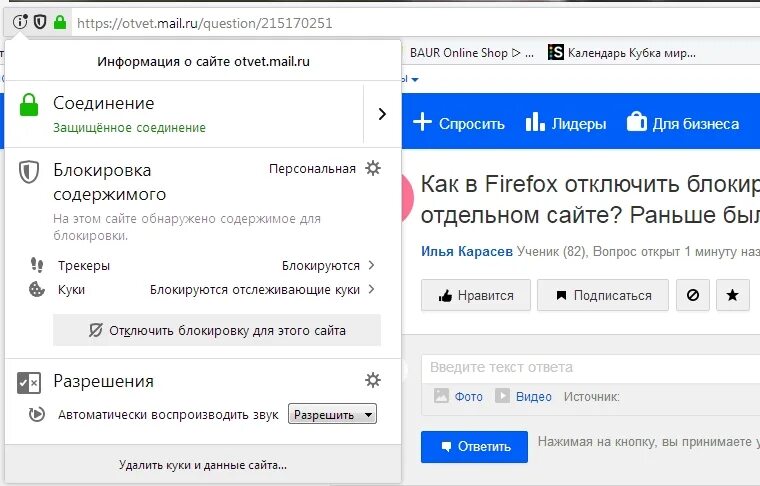760x486 pixels.
Task: Open the Календарь Кубка мира bookmark
Action: point(622,52)
